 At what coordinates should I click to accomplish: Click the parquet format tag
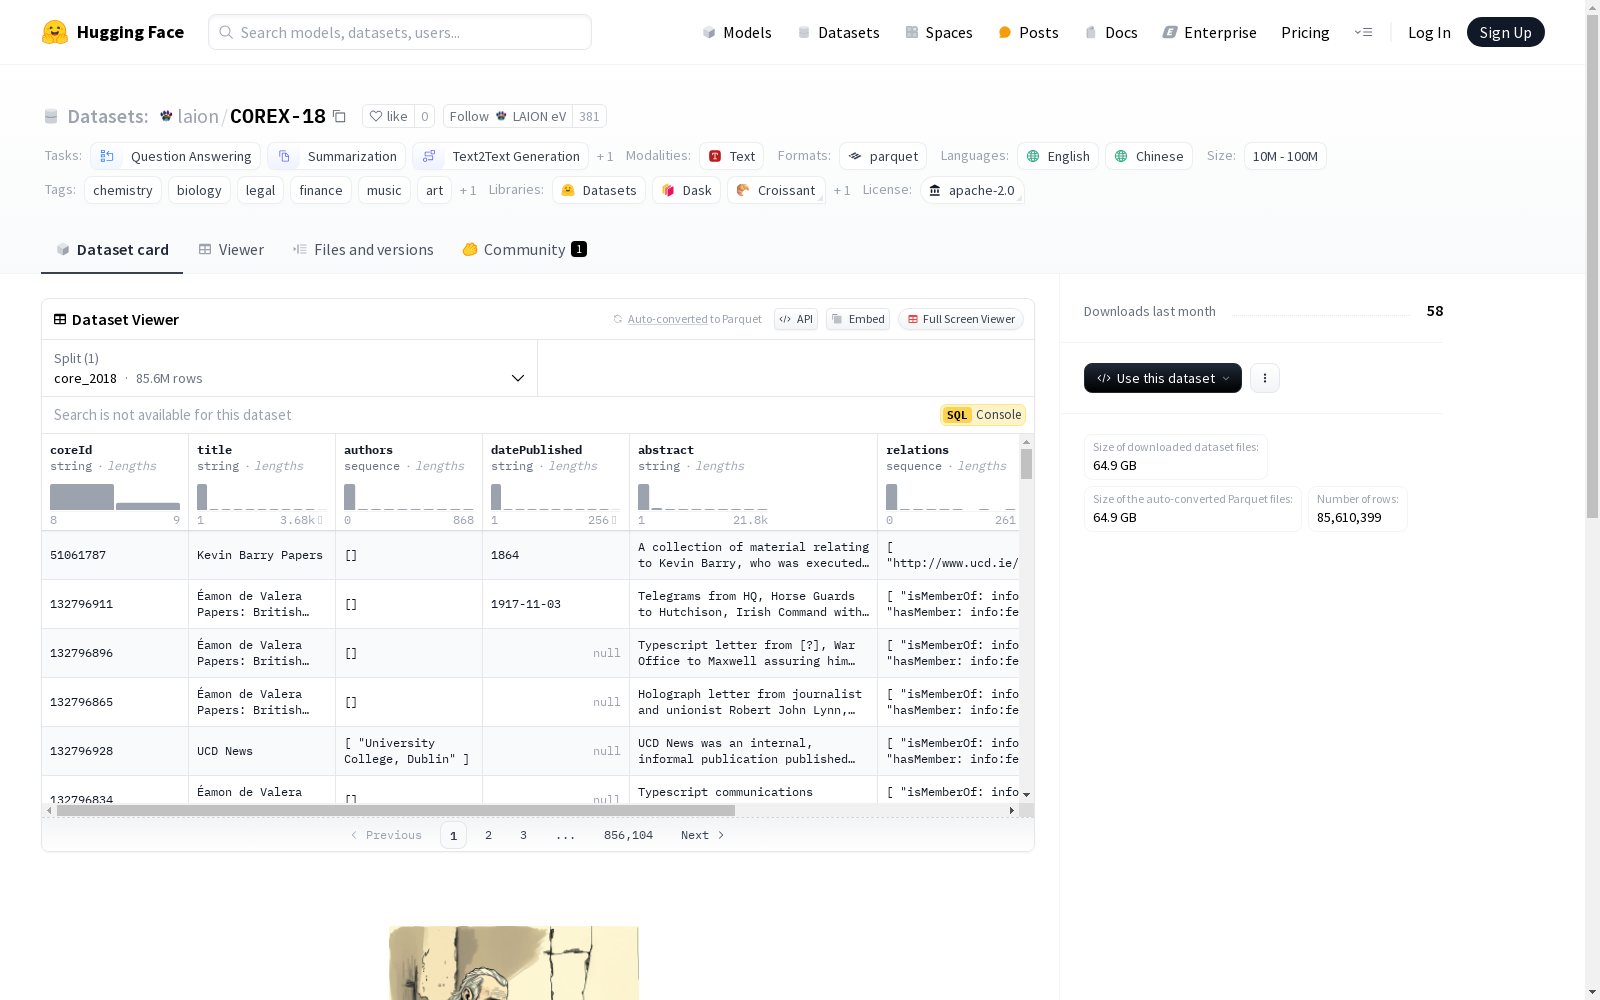tap(883, 156)
